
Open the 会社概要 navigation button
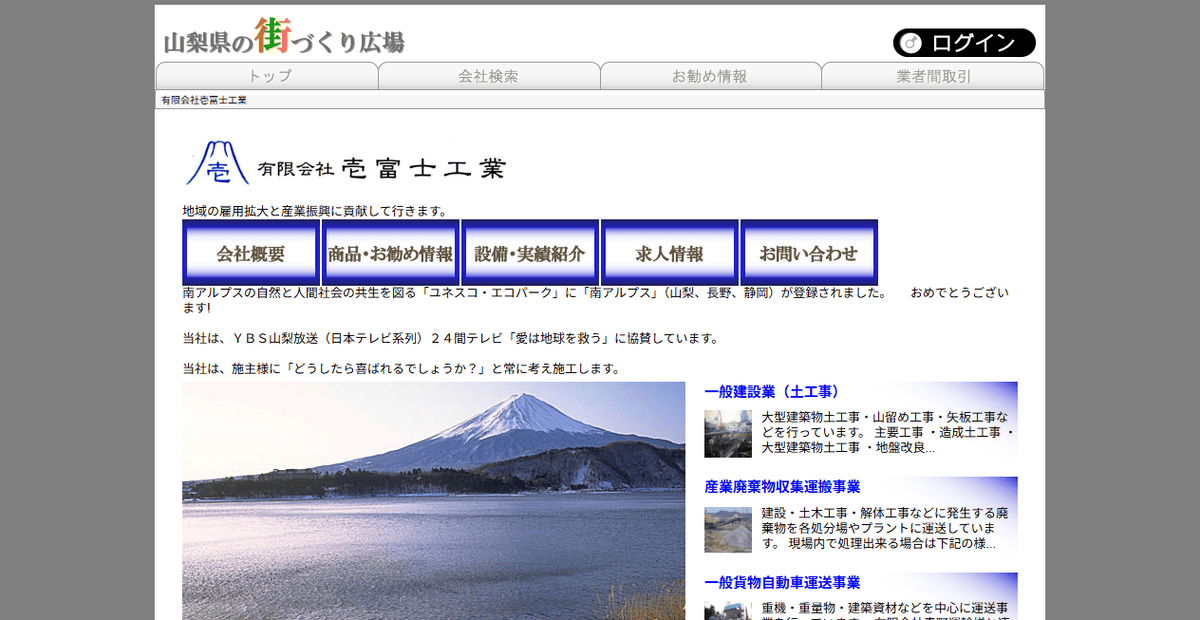click(250, 252)
